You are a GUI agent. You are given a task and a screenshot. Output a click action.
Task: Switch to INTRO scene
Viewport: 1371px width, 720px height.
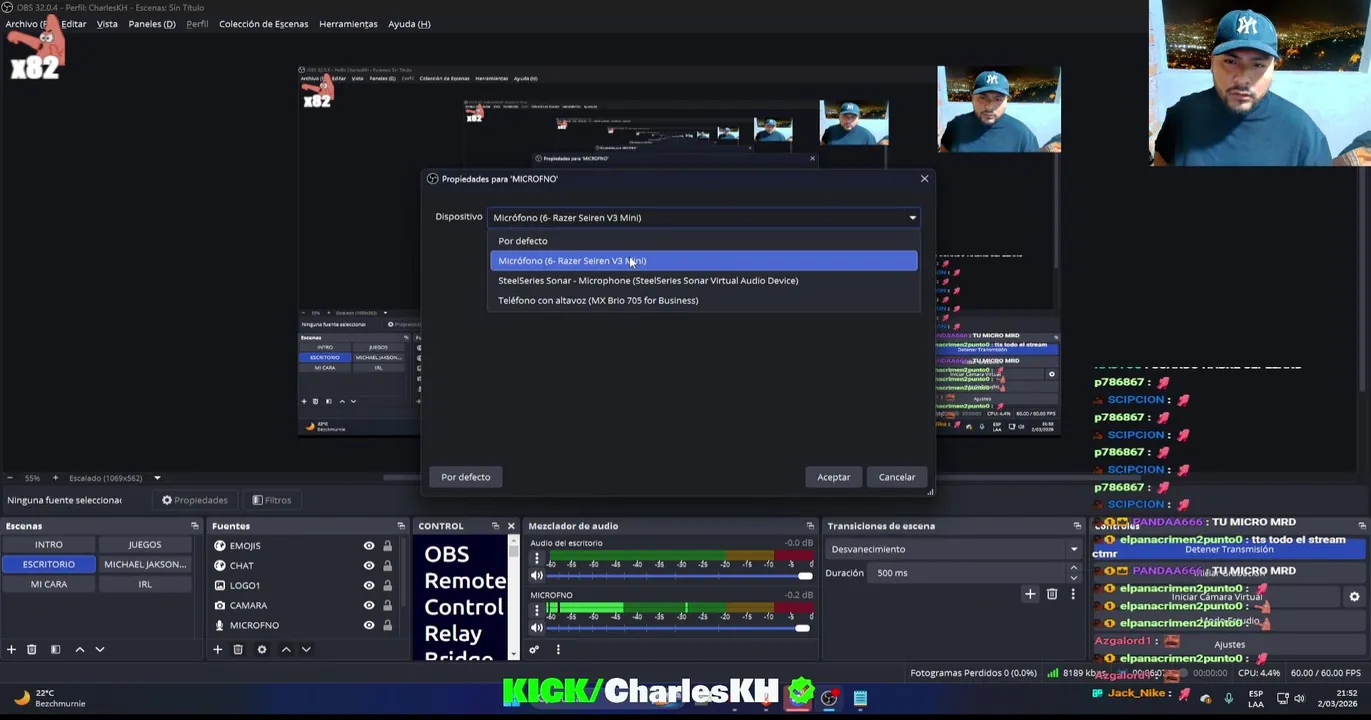click(49, 545)
